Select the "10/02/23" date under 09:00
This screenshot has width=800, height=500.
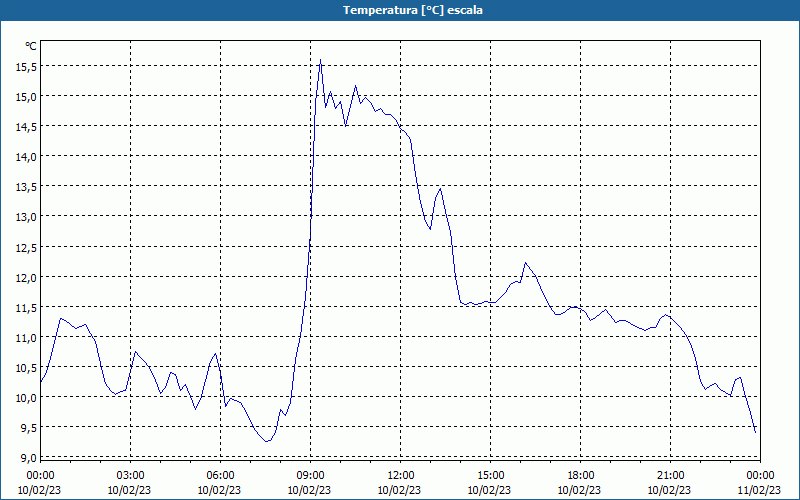coord(310,490)
